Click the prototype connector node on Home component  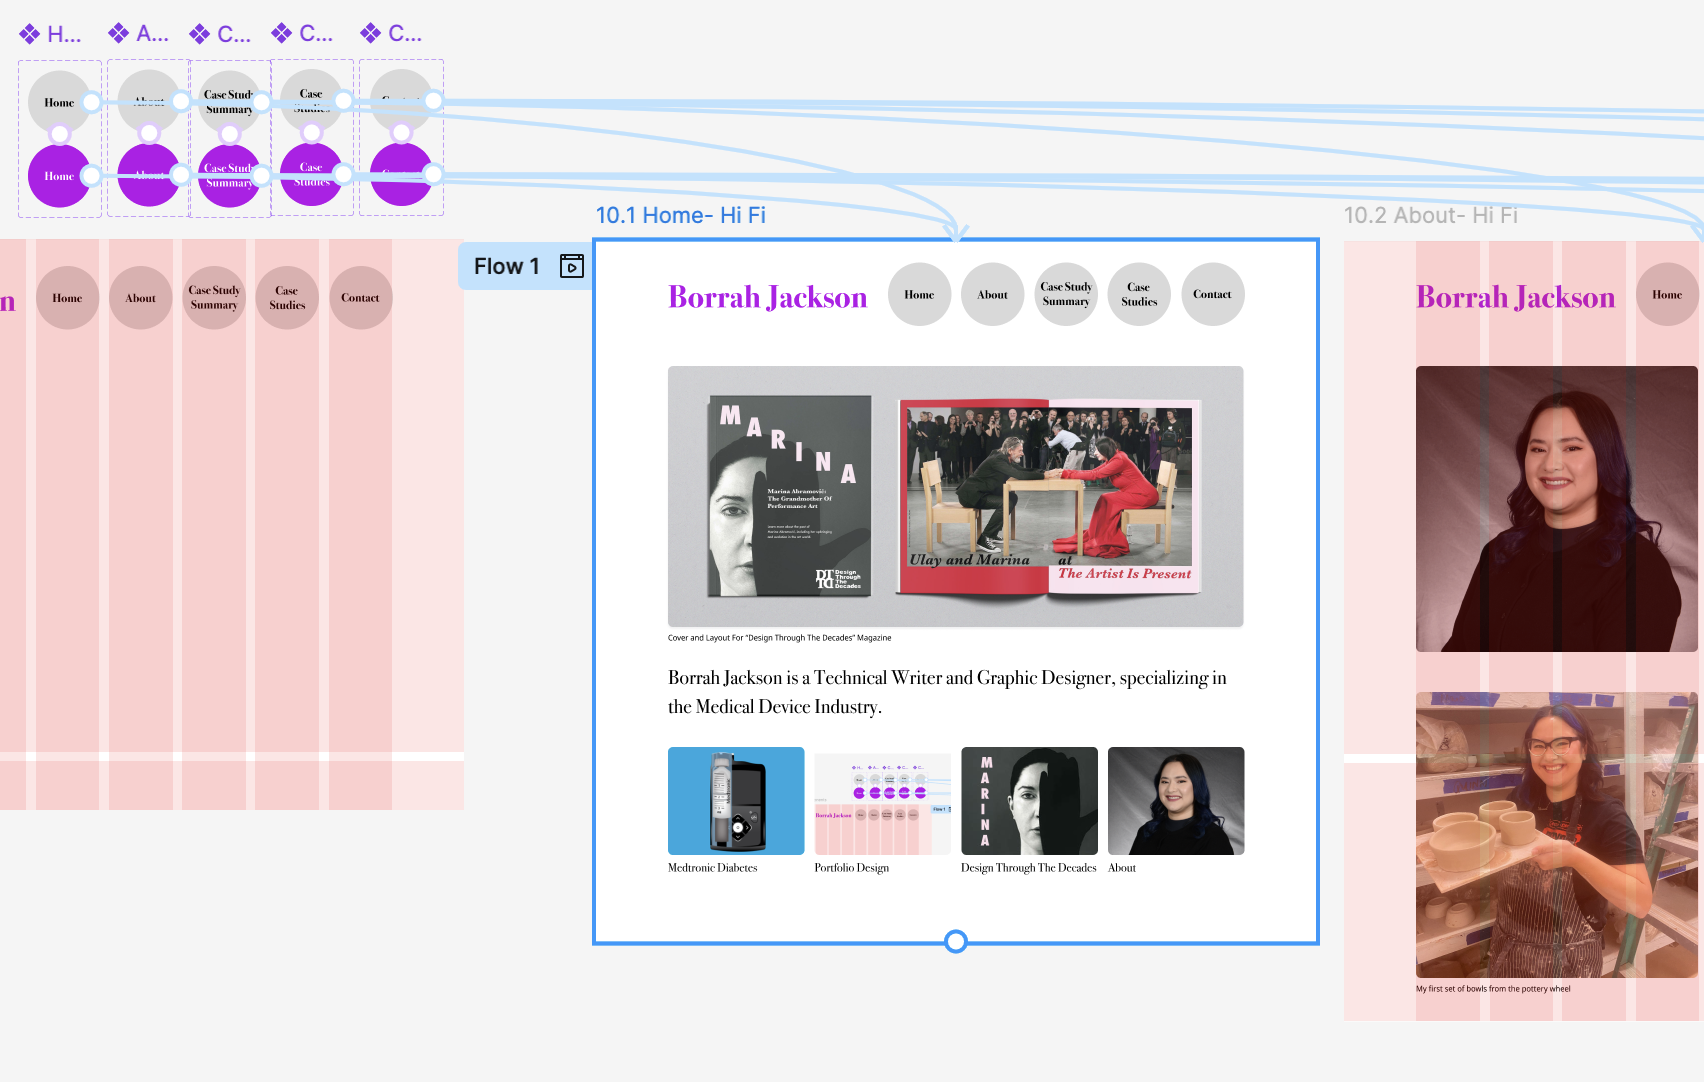[x=89, y=101]
